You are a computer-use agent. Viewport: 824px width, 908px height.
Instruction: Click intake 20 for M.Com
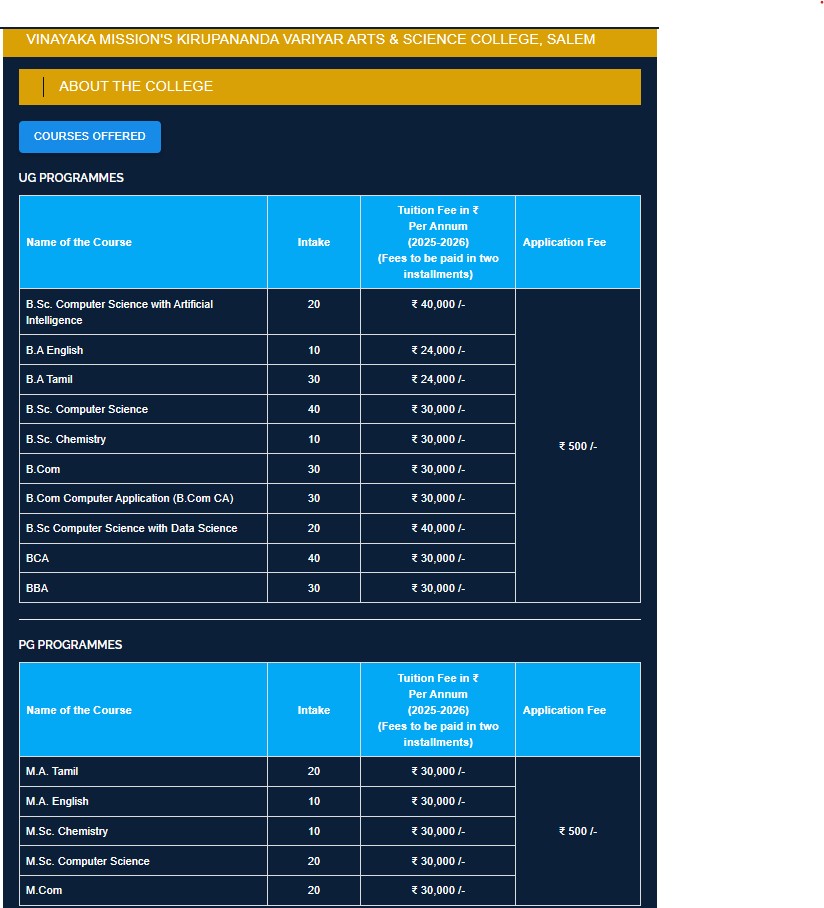pyautogui.click(x=314, y=891)
